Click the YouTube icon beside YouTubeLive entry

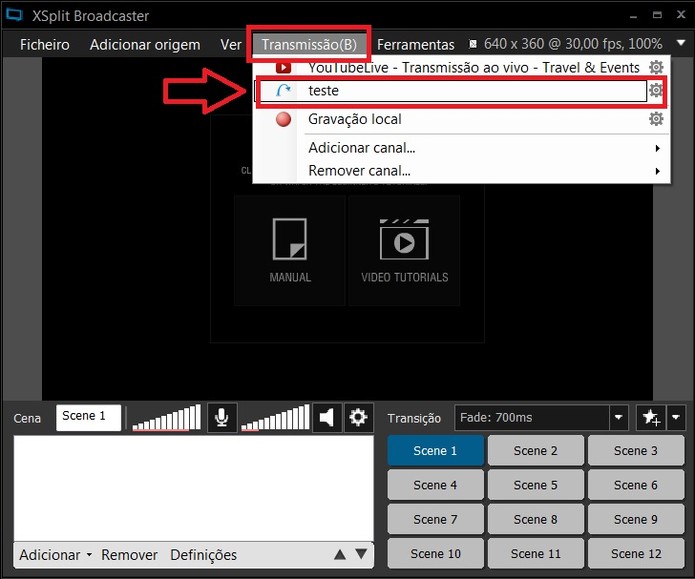pyautogui.click(x=283, y=68)
